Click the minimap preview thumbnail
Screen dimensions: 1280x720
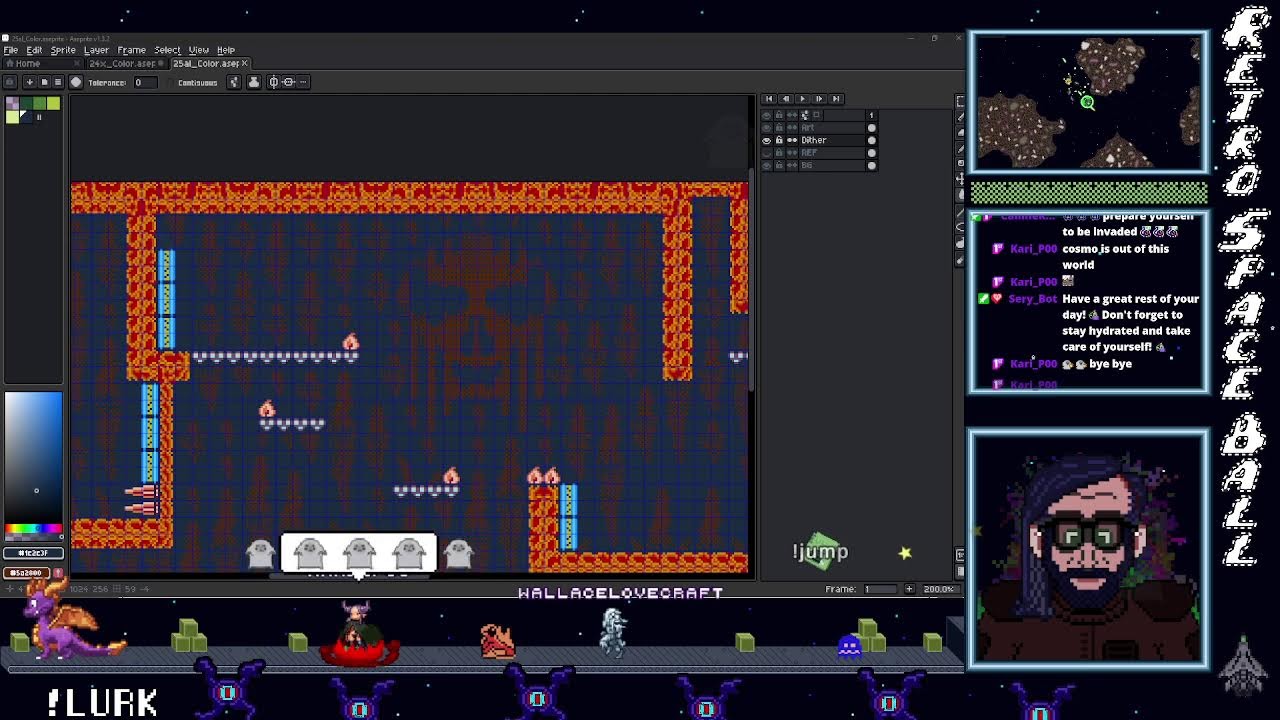point(1088,101)
